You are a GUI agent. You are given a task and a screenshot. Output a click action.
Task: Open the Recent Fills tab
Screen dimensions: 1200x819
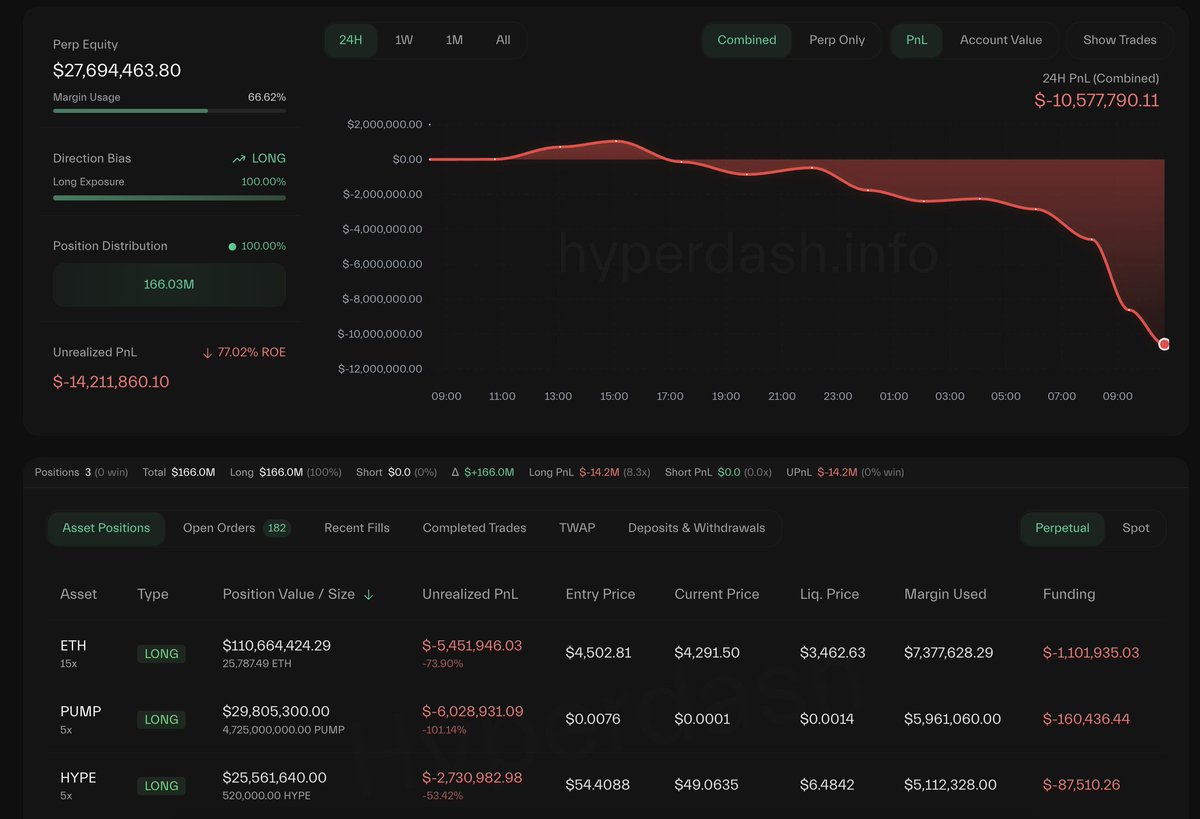[357, 528]
